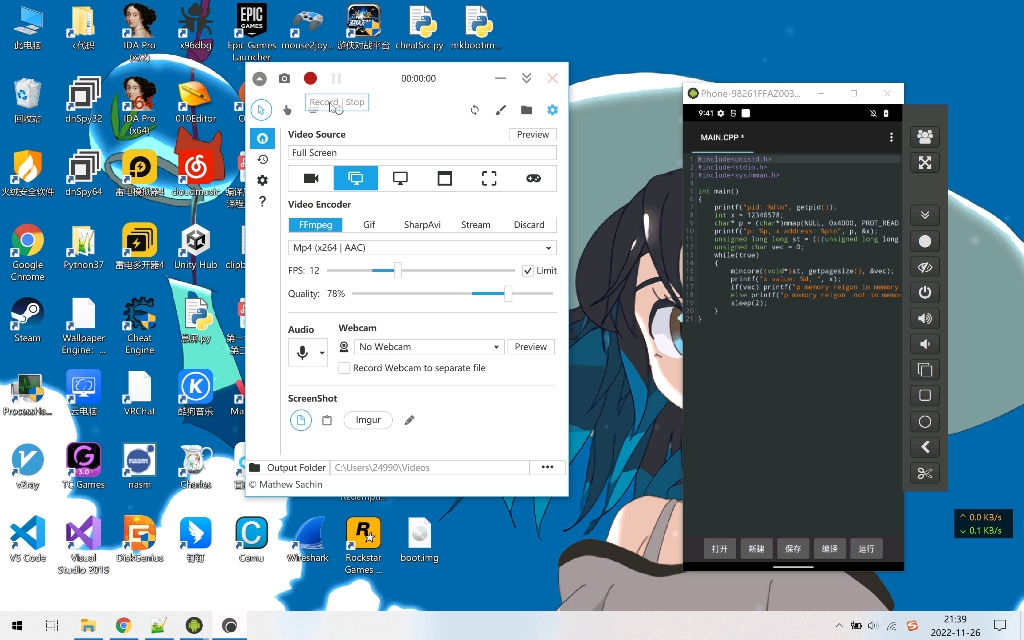This screenshot has height=640, width=1024.
Task: Edit screenshots with the pencil icon
Action: 409,420
